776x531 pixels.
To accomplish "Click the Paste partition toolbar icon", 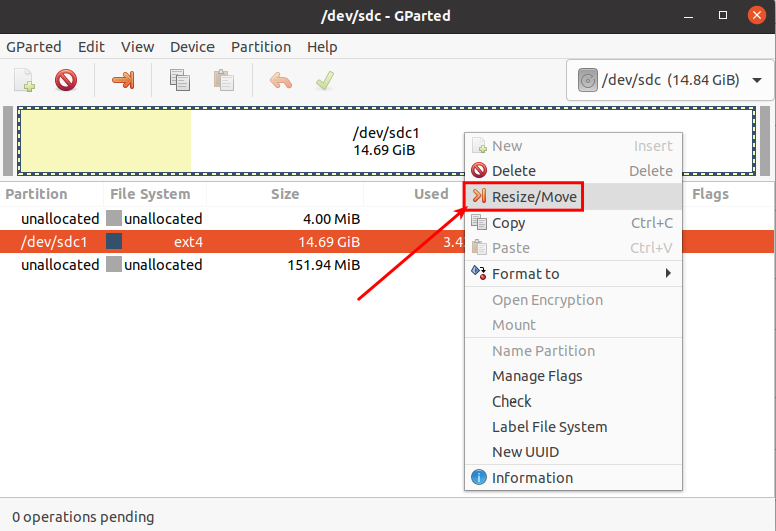I will [224, 80].
